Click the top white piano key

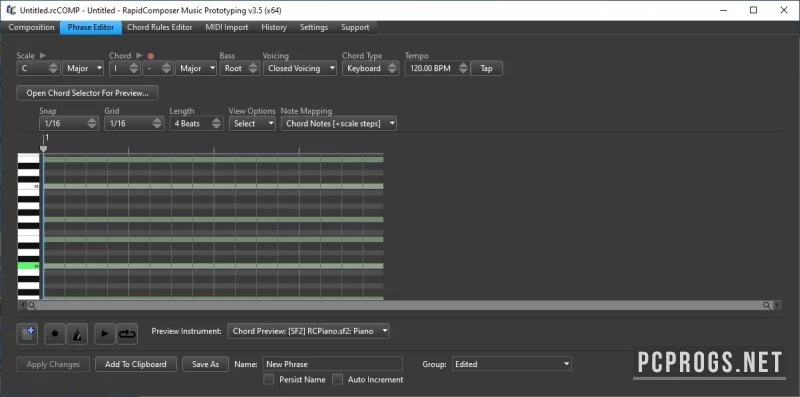click(x=29, y=158)
